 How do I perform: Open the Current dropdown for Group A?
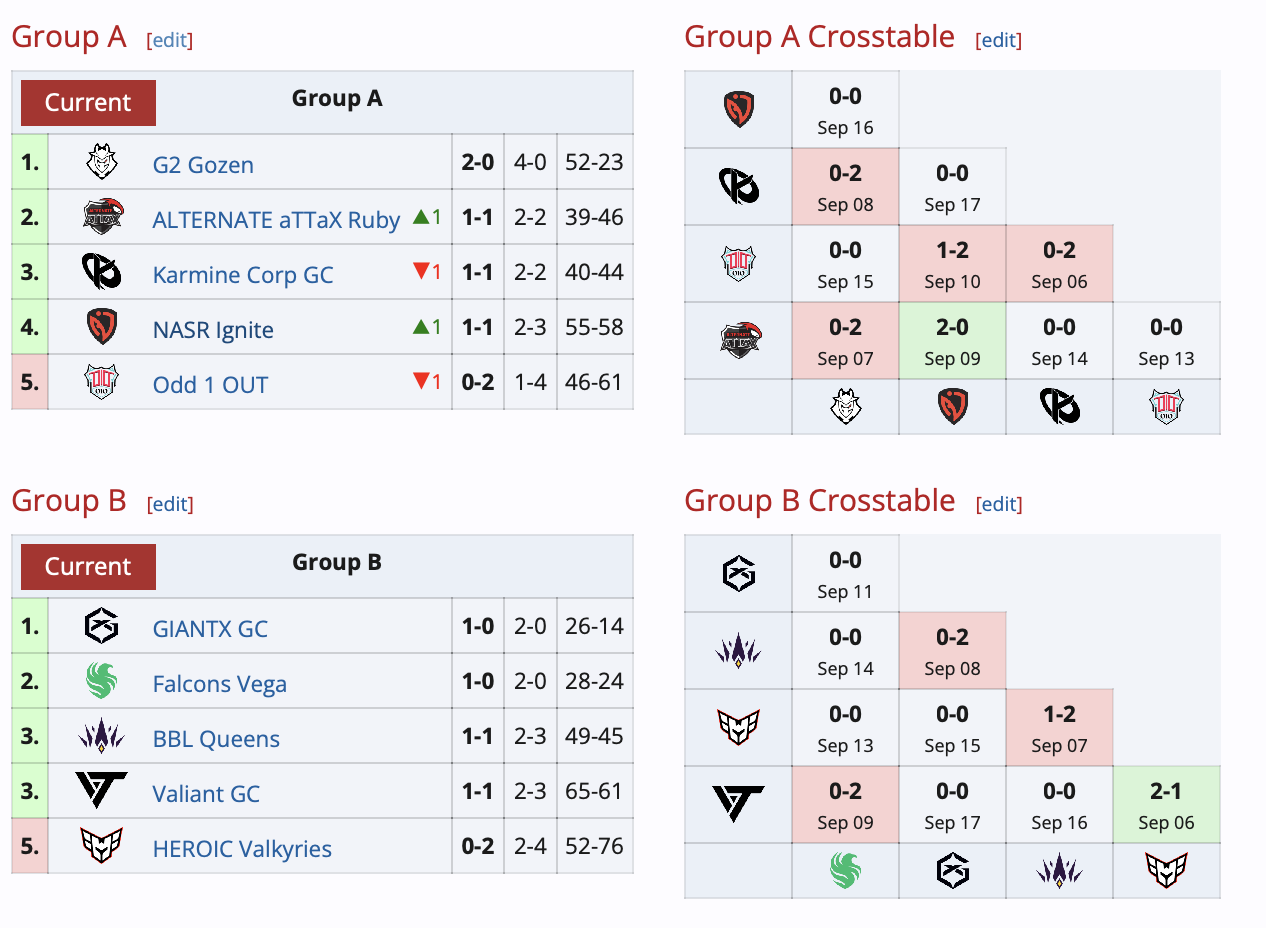[88, 103]
